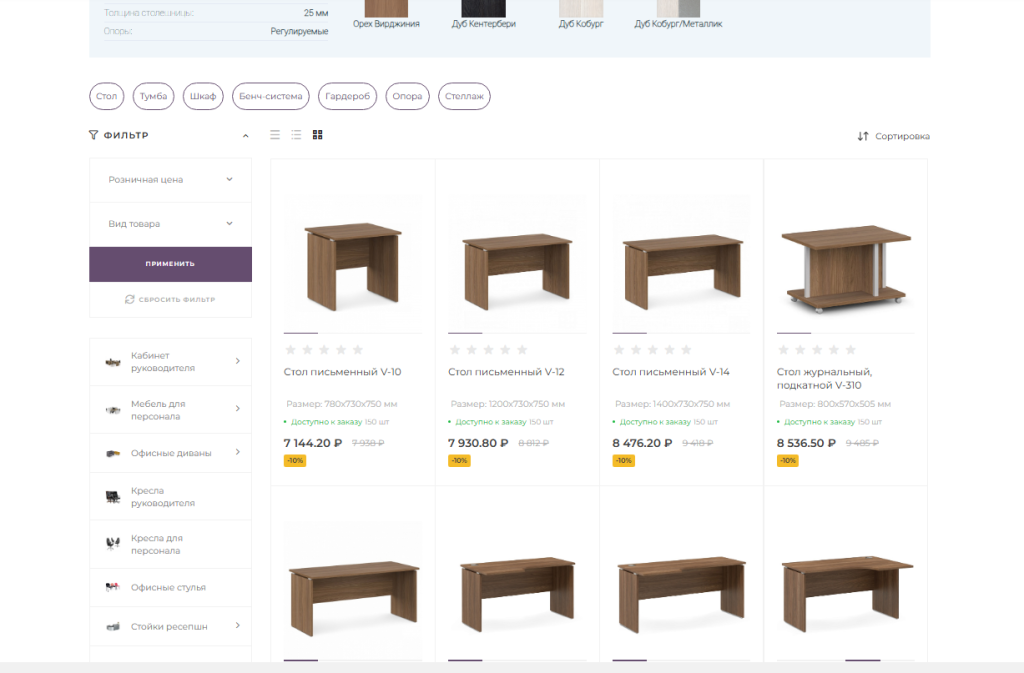1024x673 pixels.
Task: Select the Тумба category tag
Action: click(153, 97)
